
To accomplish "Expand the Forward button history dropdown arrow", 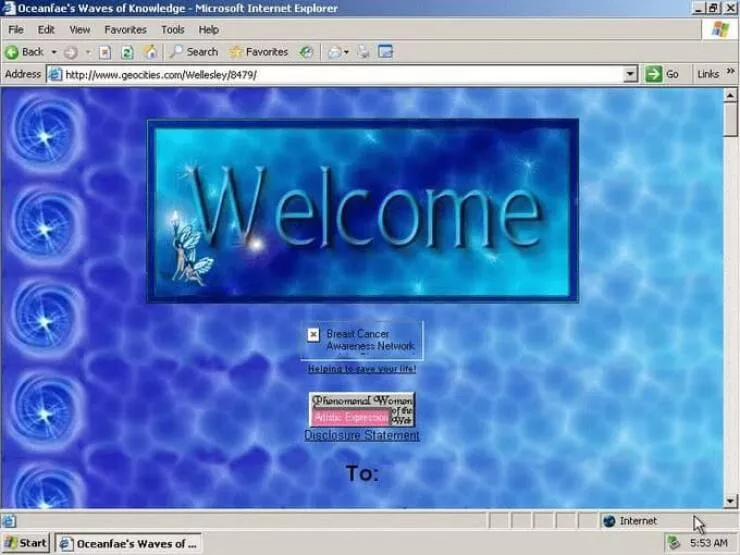I will [88, 52].
